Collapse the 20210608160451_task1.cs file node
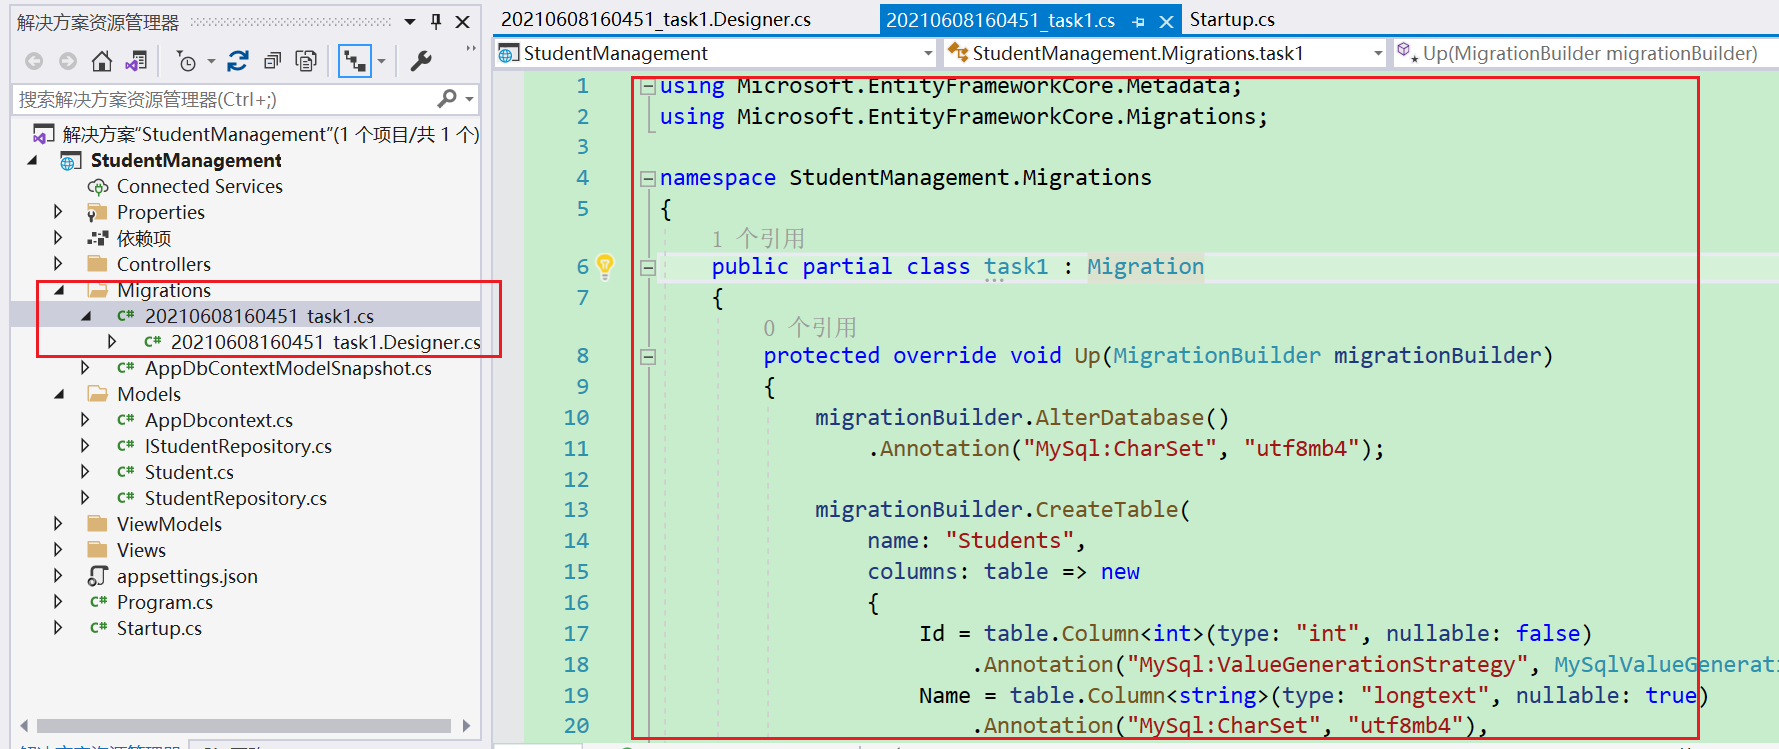Viewport: 1779px width, 749px height. (86, 316)
